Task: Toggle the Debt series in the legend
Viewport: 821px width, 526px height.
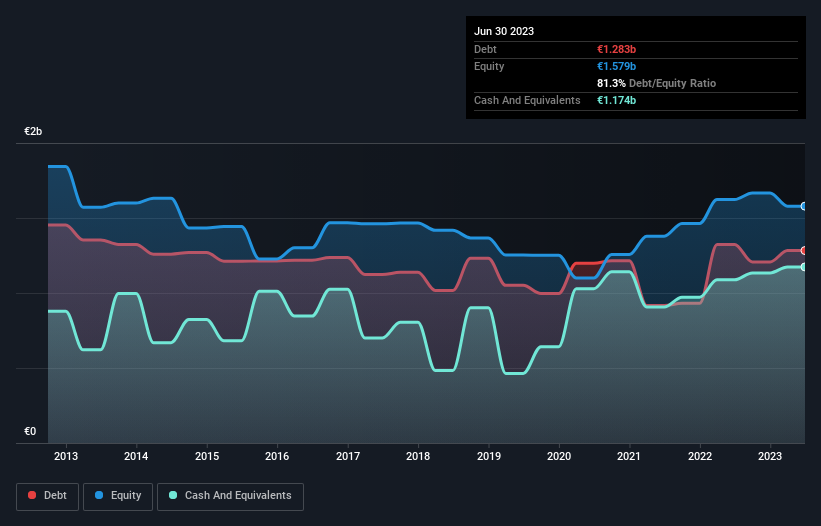Action: [48, 496]
